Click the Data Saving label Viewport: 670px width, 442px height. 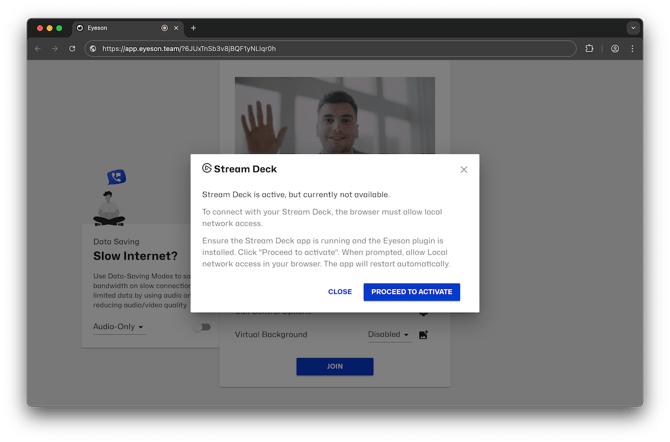coord(116,242)
